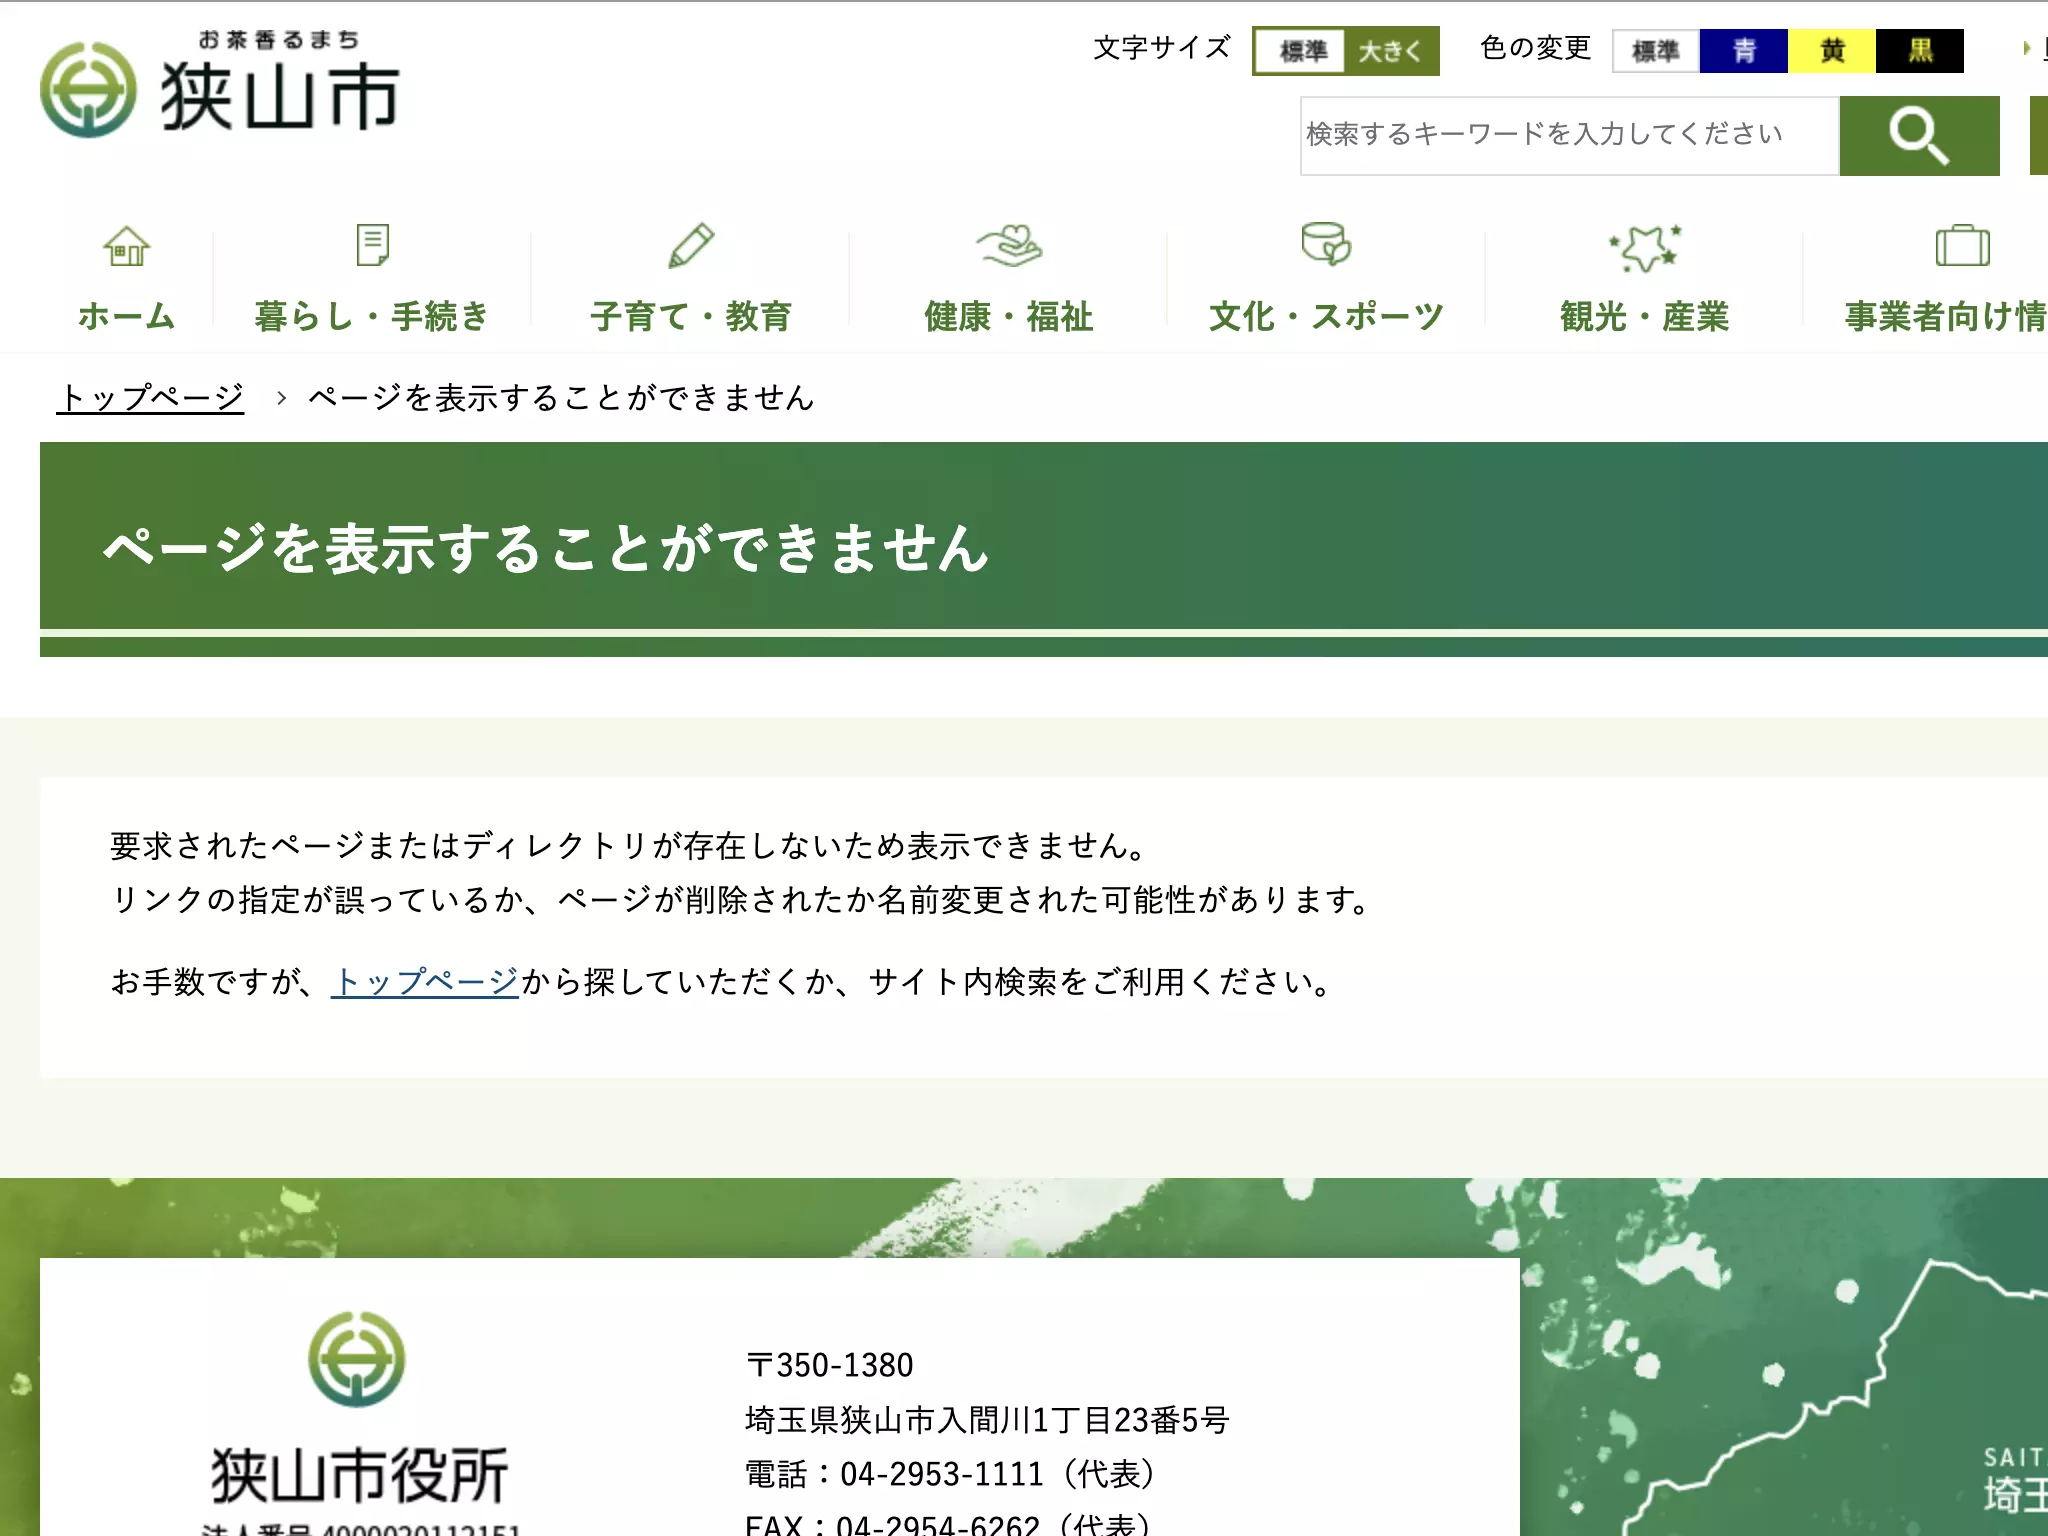Click the 狭山市役所 footer name text
The width and height of the screenshot is (2048, 1536).
coord(359,1475)
